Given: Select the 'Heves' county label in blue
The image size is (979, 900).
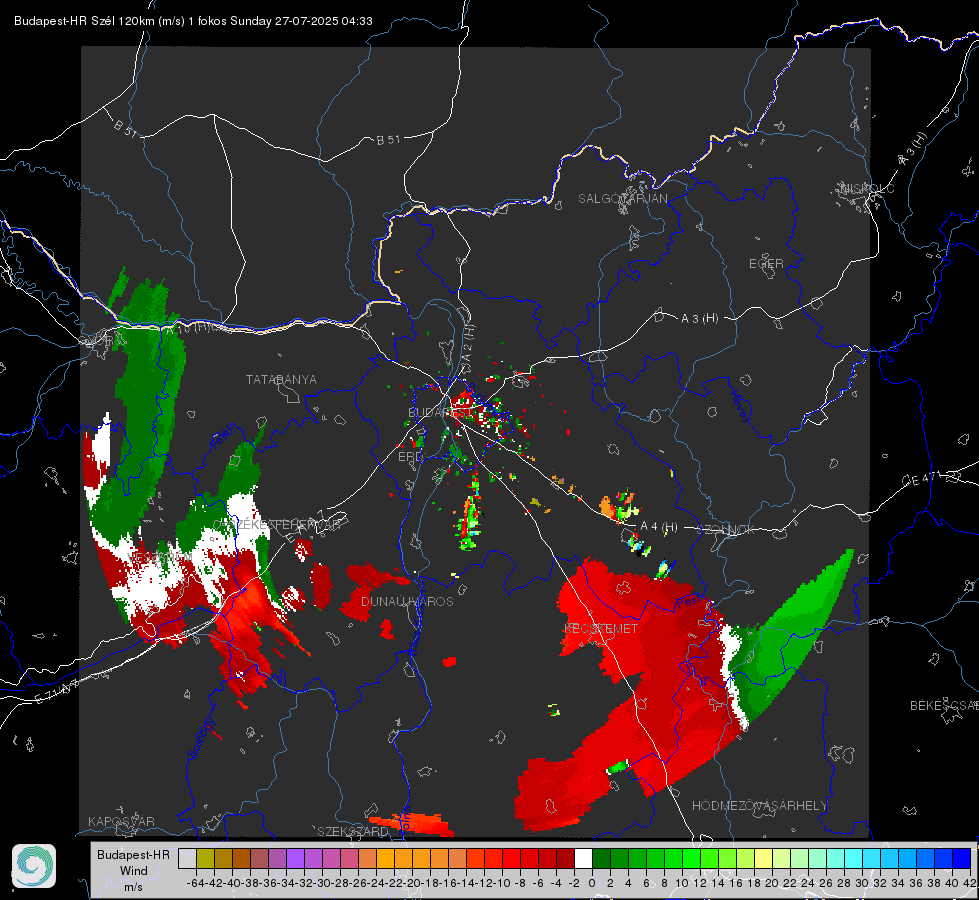Looking at the screenshot, I should (740, 407).
